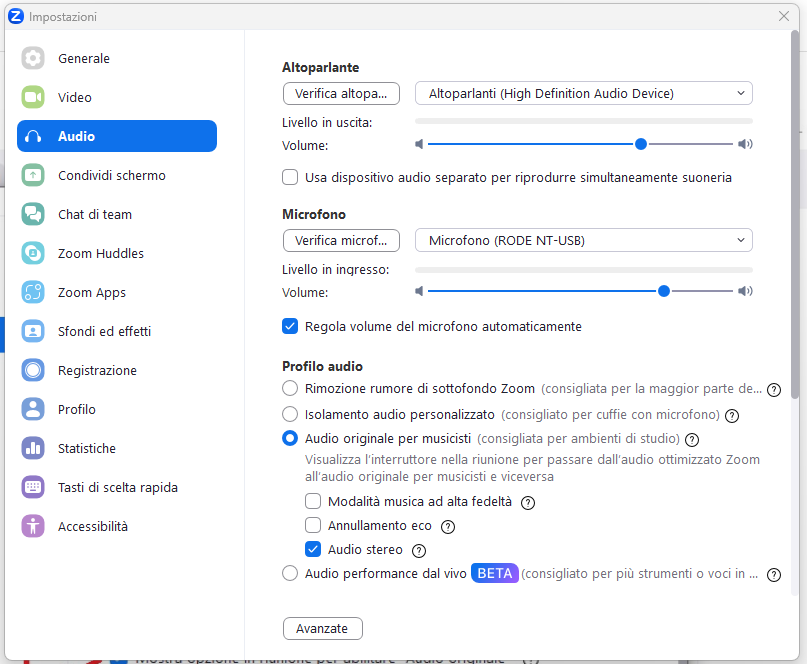Screen dimensions: 807x664
Task: Go to the Profilo section
Action: pyautogui.click(x=117, y=409)
